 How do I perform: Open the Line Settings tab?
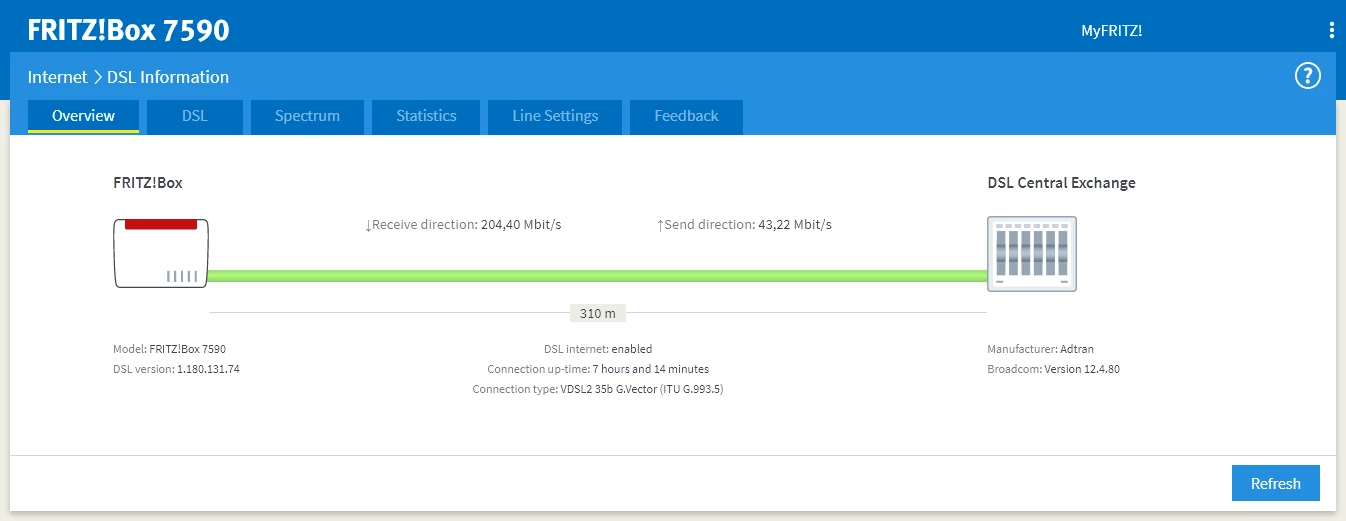555,116
